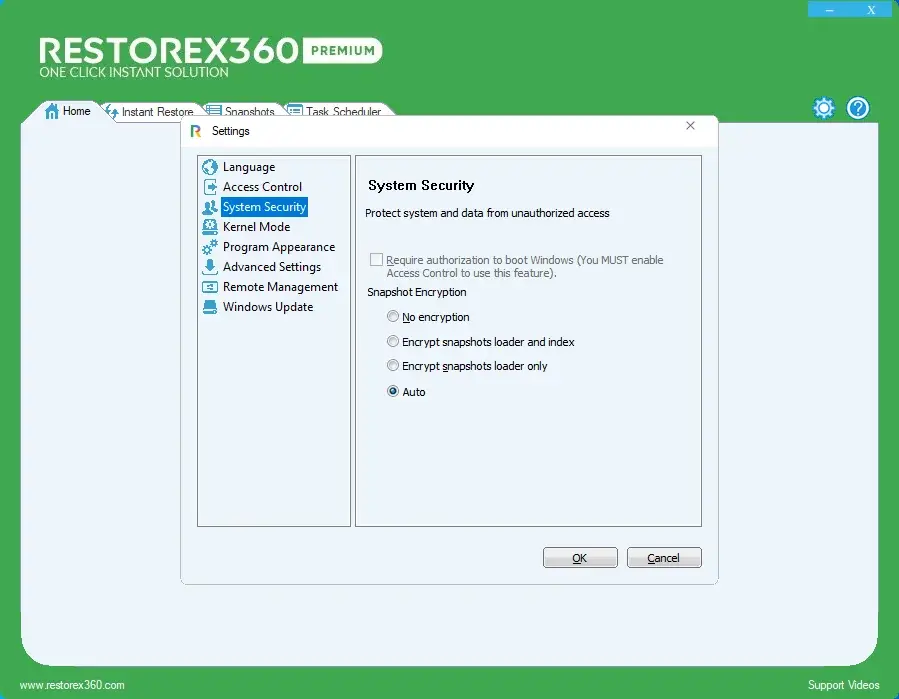This screenshot has height=699, width=899.
Task: Open help with the question mark icon
Action: pos(858,108)
